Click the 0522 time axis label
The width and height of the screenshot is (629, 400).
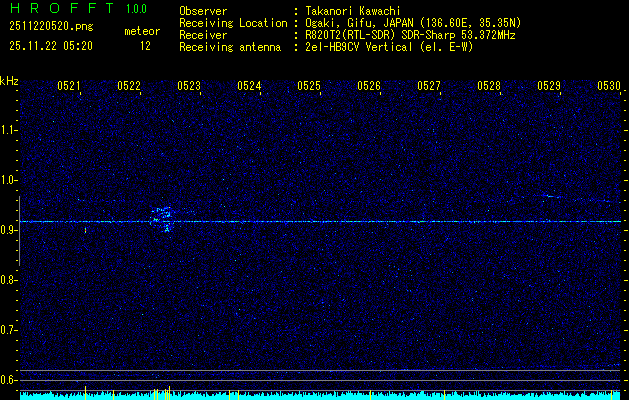click(x=129, y=85)
